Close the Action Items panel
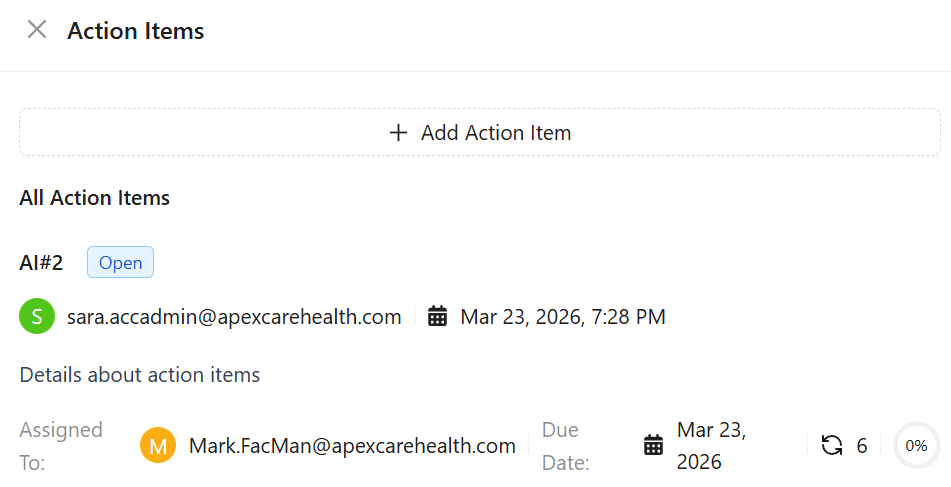Viewport: 951px width, 487px height. (37, 30)
